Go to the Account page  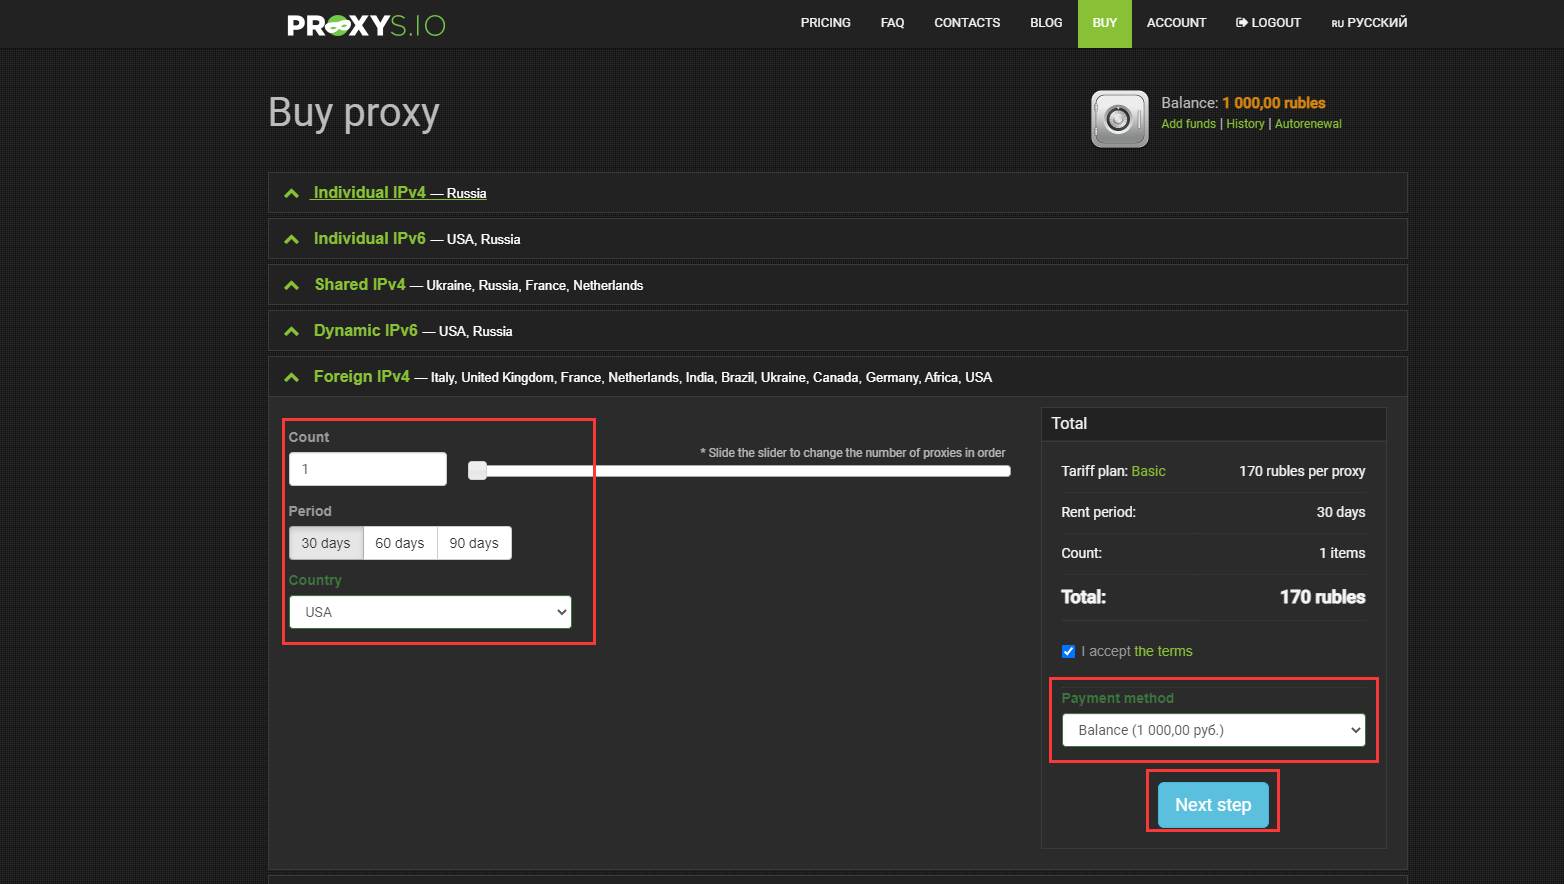coord(1176,23)
